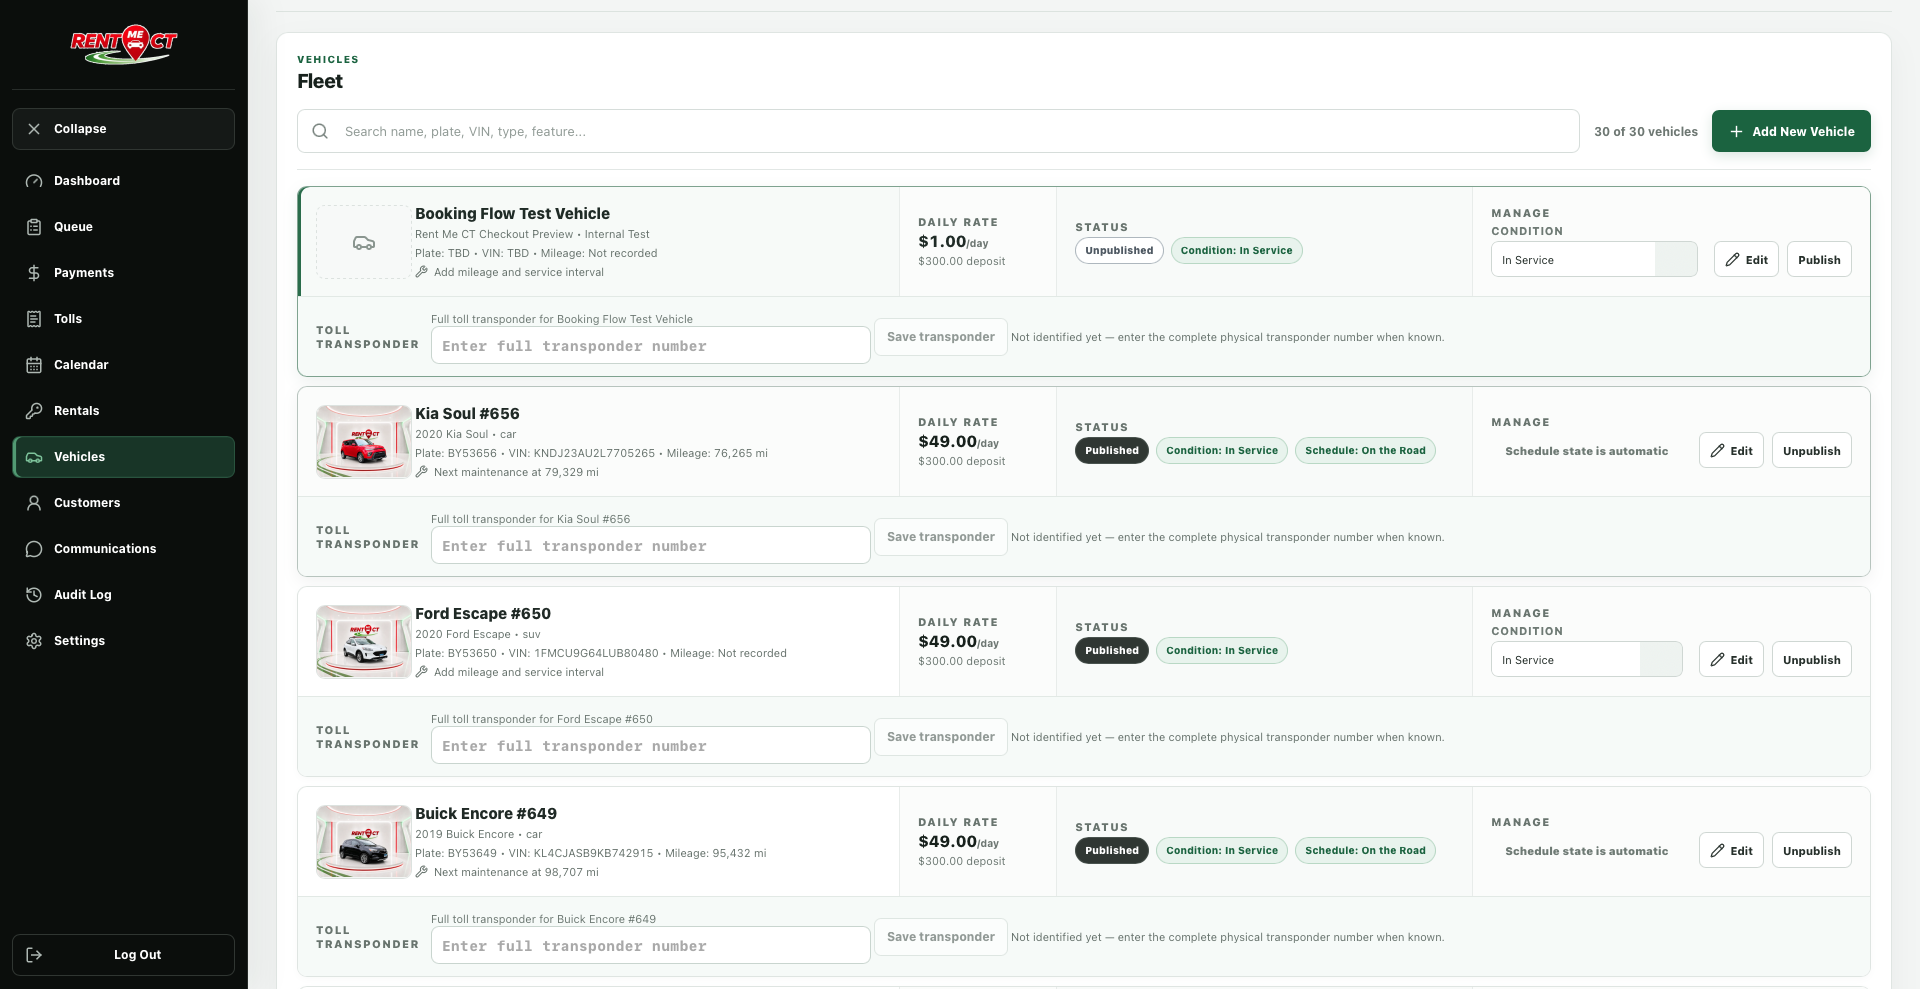
Task: Click the Log Out arrow icon
Action: [34, 955]
